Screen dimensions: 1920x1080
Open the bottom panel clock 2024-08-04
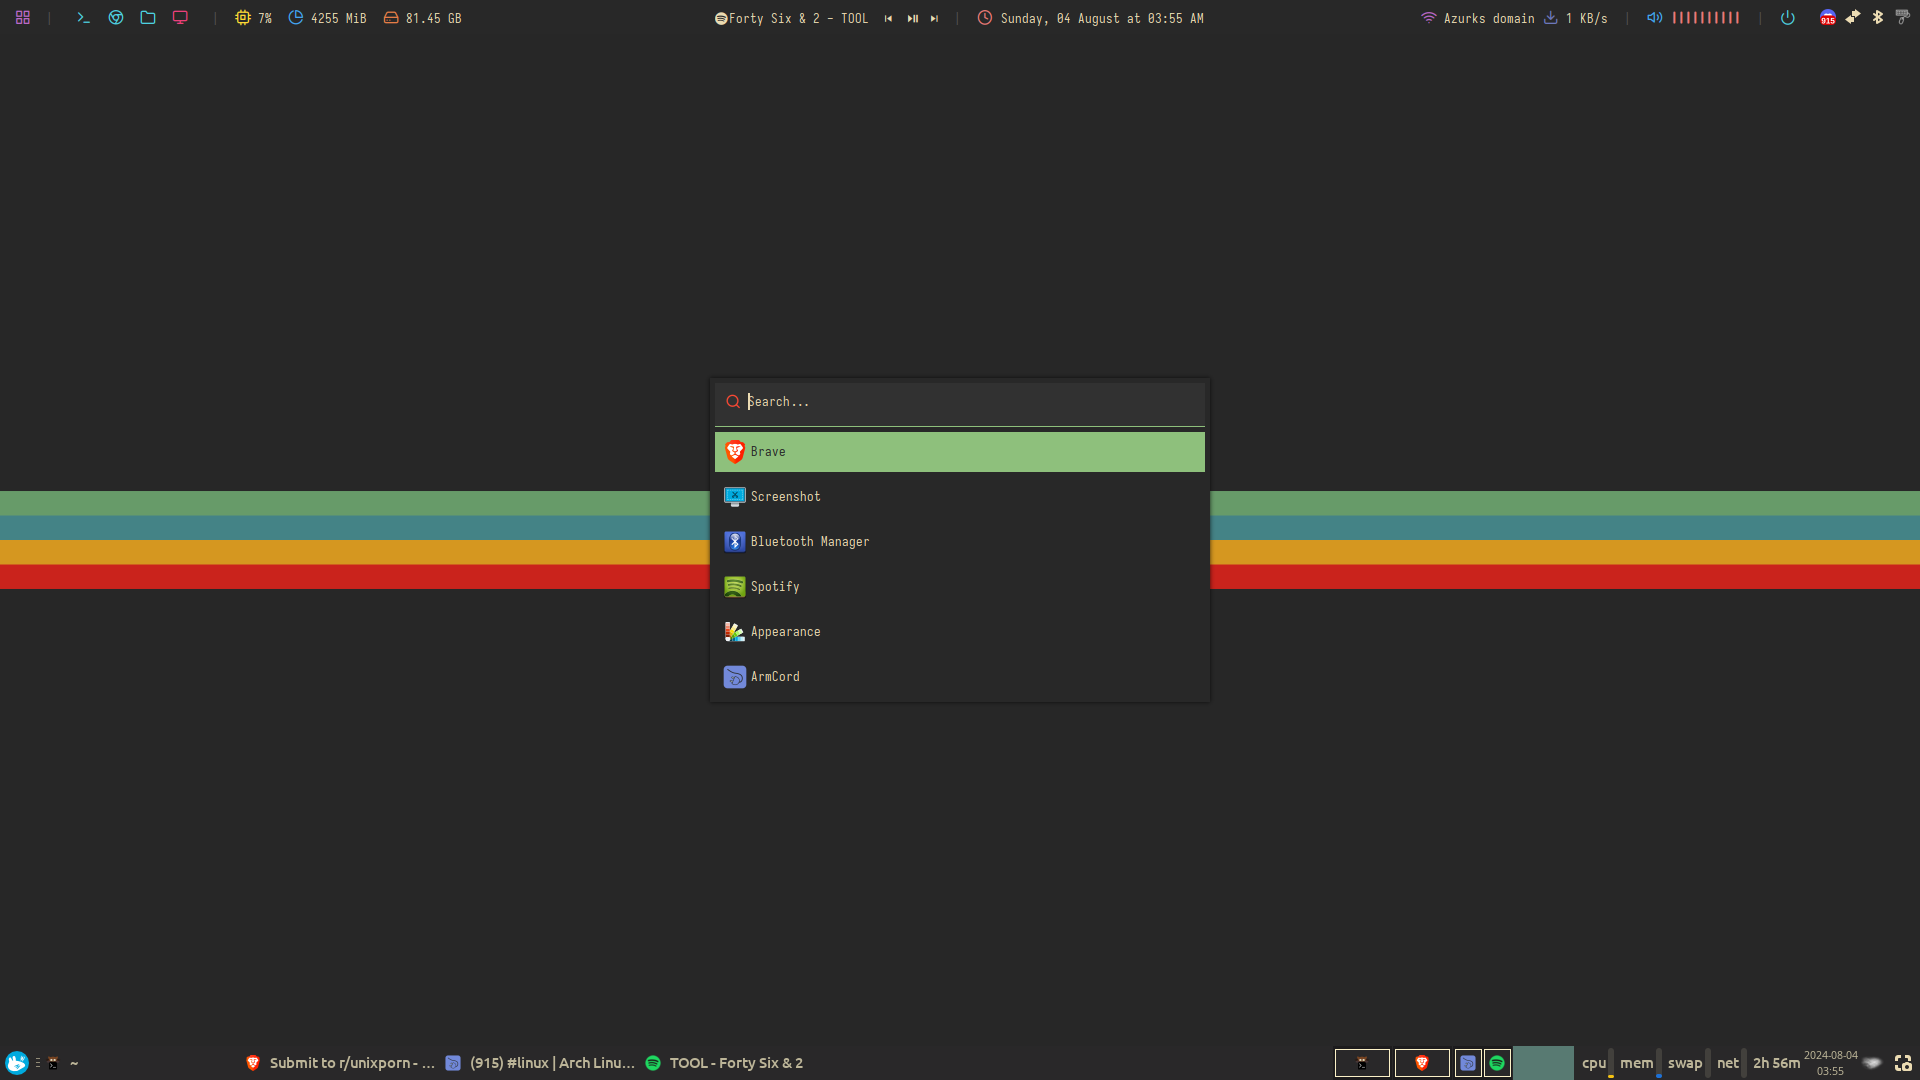1830,1063
